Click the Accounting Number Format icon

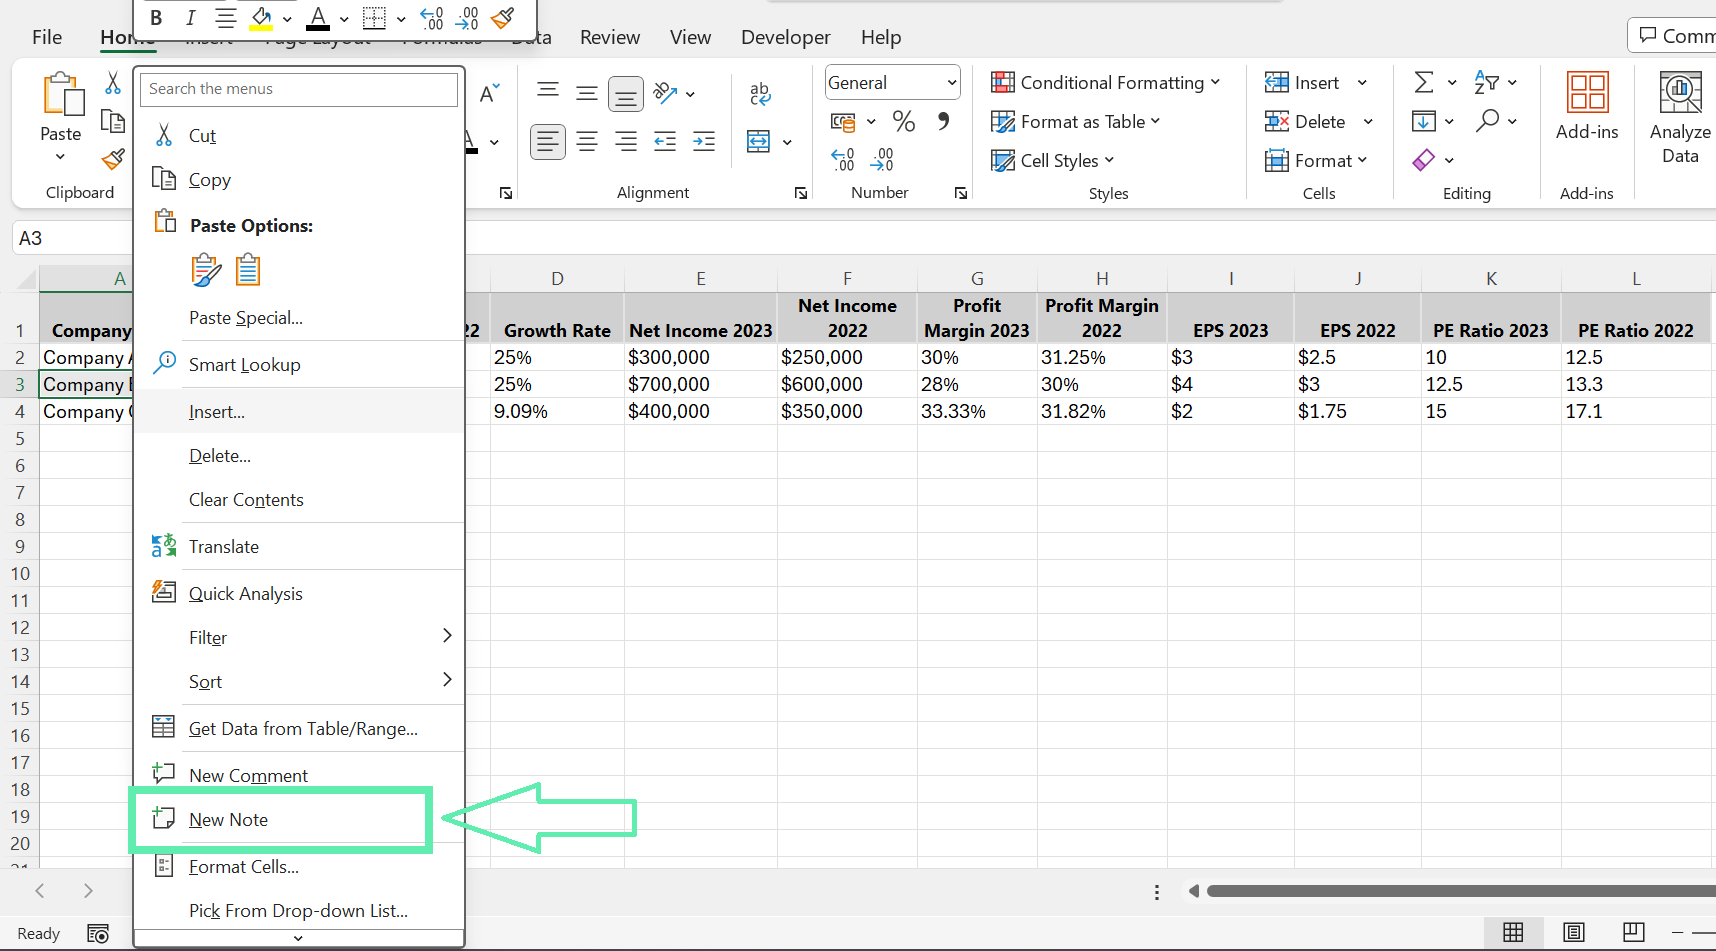pos(843,122)
